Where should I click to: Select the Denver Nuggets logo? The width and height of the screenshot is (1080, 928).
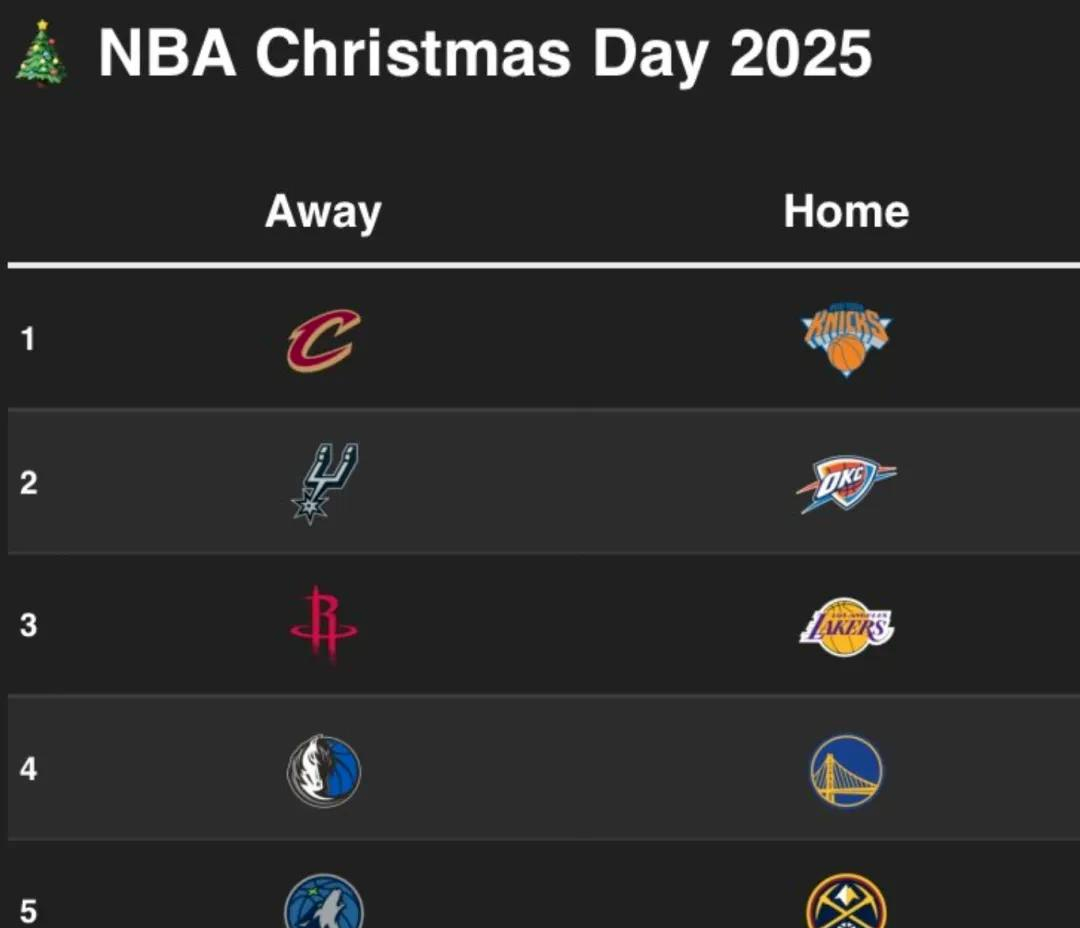pyautogui.click(x=847, y=902)
